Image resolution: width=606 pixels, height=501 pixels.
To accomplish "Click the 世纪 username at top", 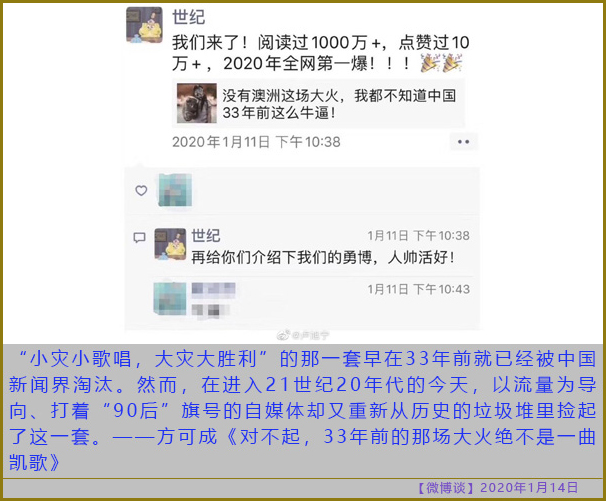I will pos(189,17).
